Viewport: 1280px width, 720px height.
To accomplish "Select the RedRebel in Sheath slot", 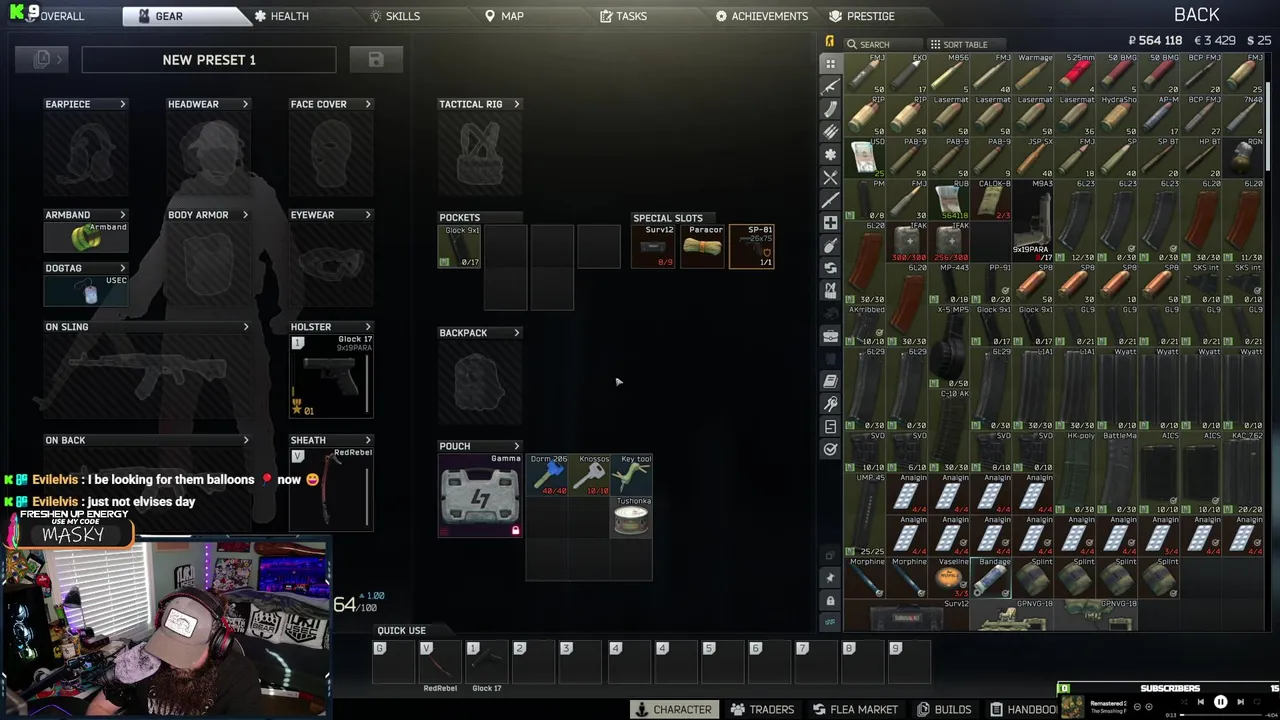I will click(x=331, y=487).
